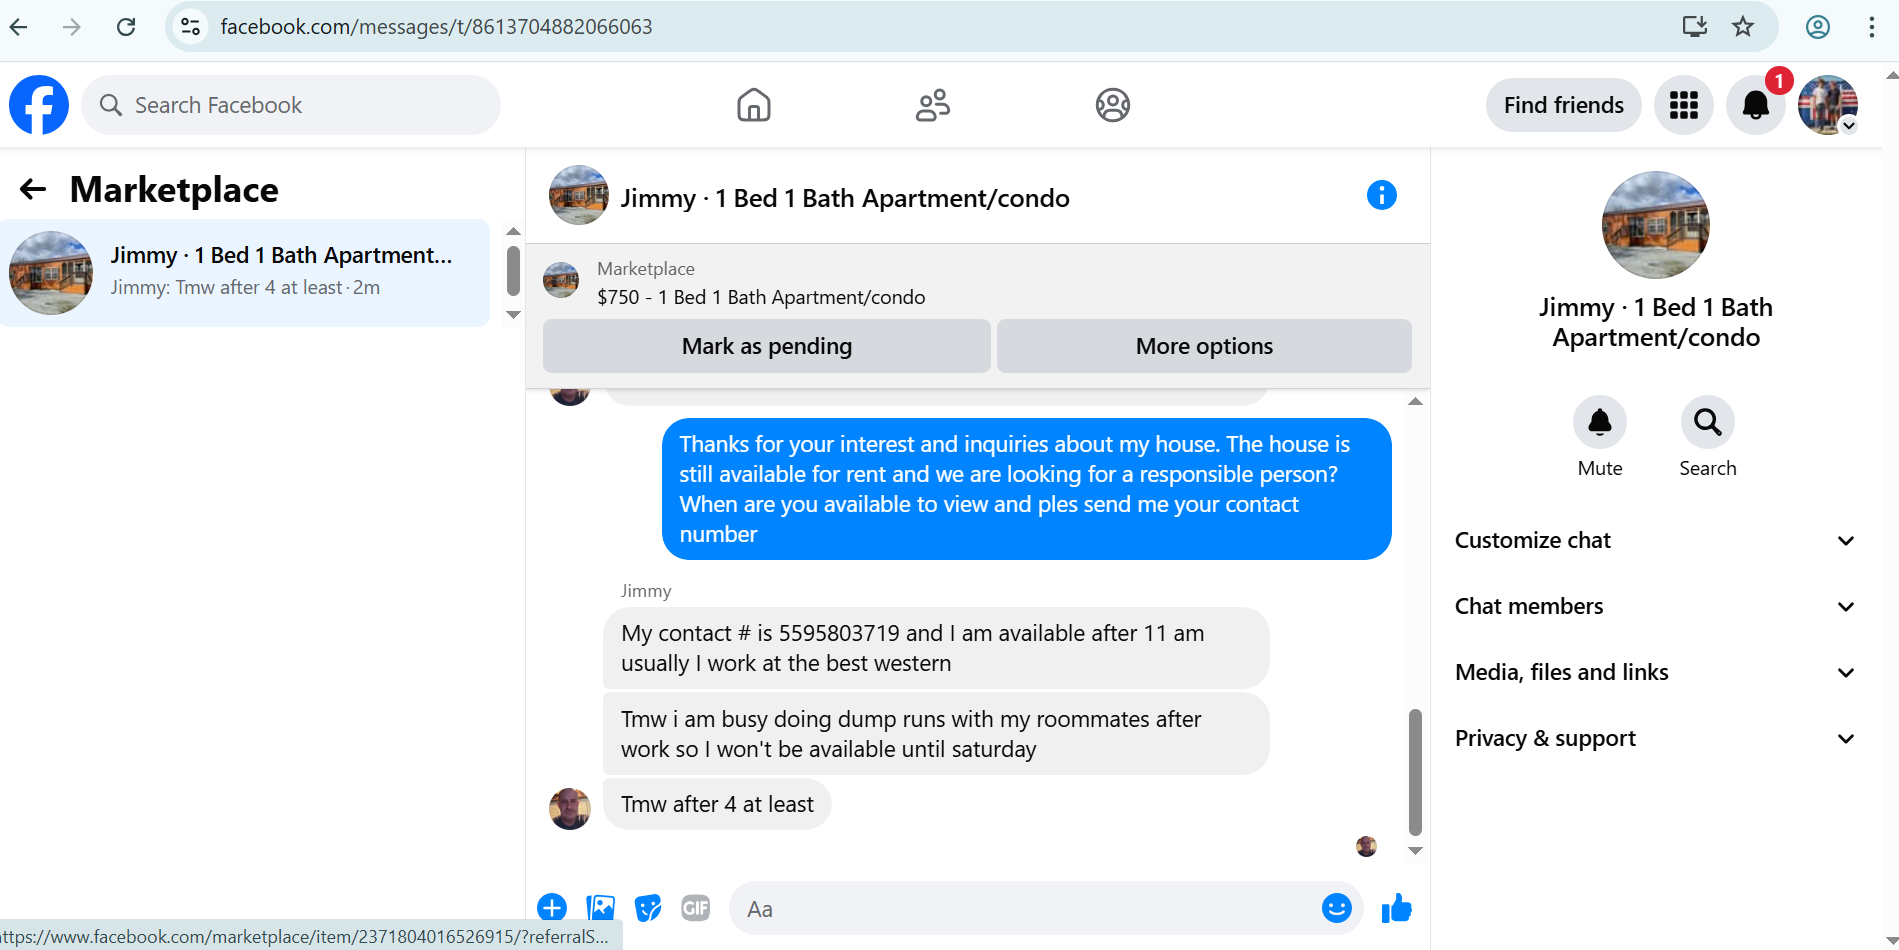Click browser back arrow
Image resolution: width=1899 pixels, height=950 pixels.
click(x=19, y=27)
